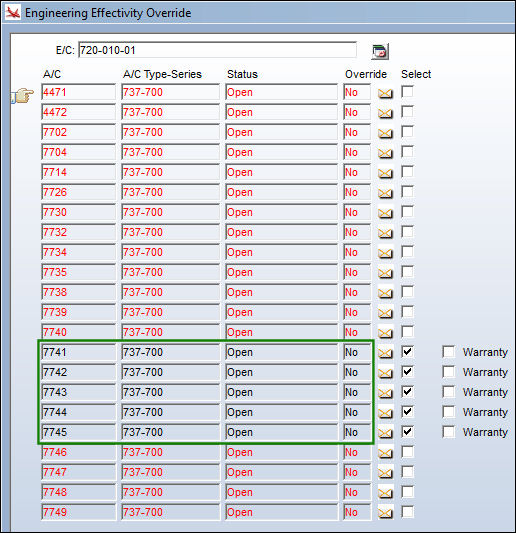
Task: Click the override note envelope for A/C 7748
Action: (x=385, y=493)
